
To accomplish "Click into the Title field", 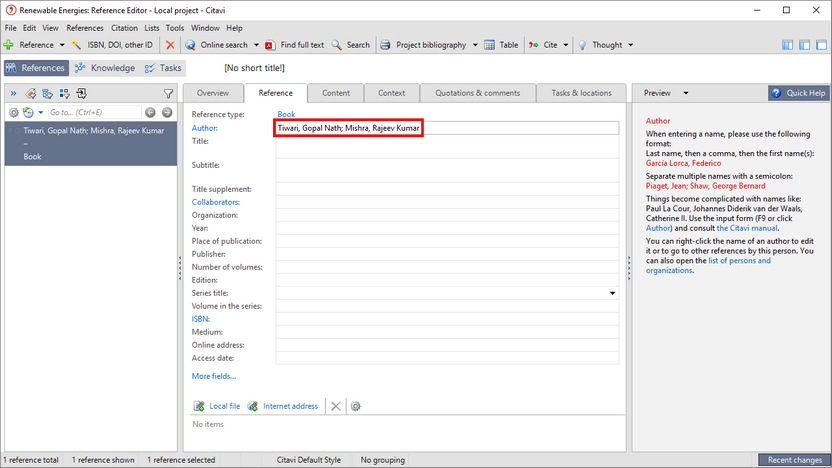I will [447, 146].
